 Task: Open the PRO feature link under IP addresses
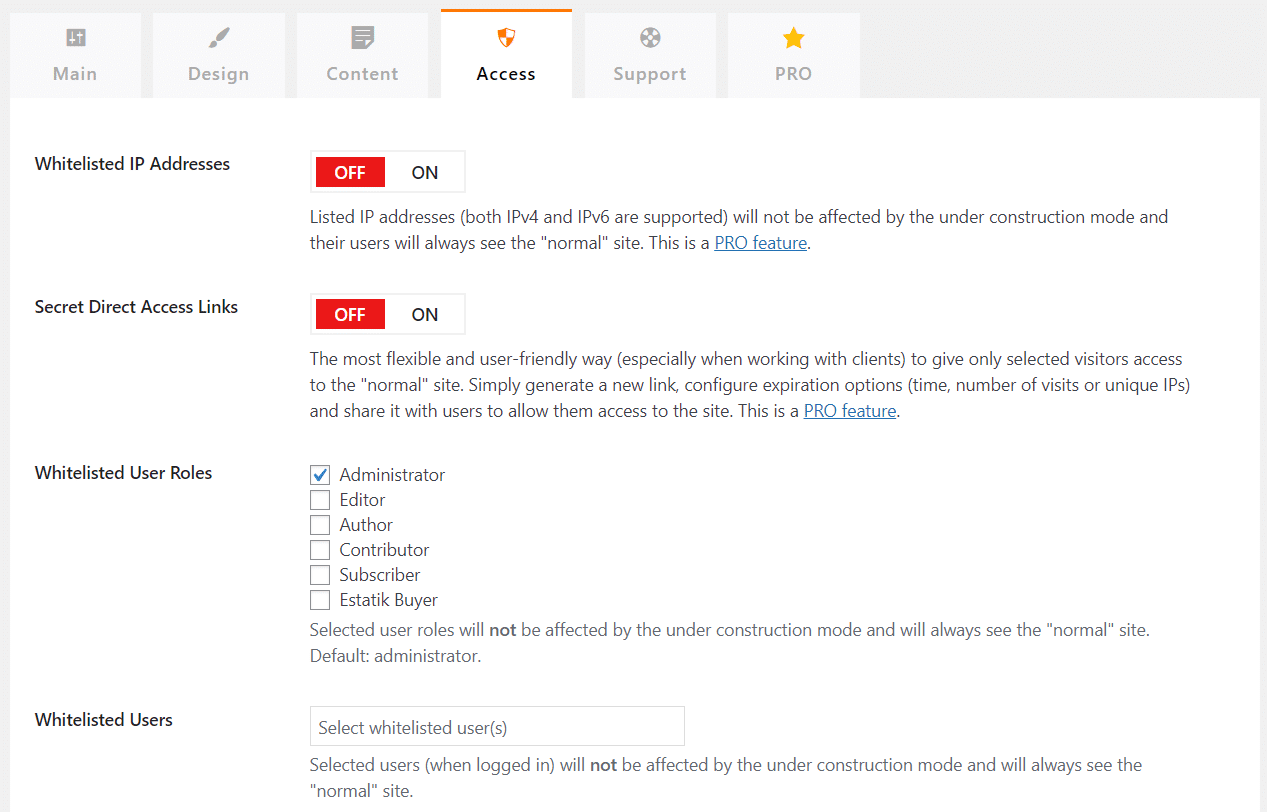click(759, 242)
